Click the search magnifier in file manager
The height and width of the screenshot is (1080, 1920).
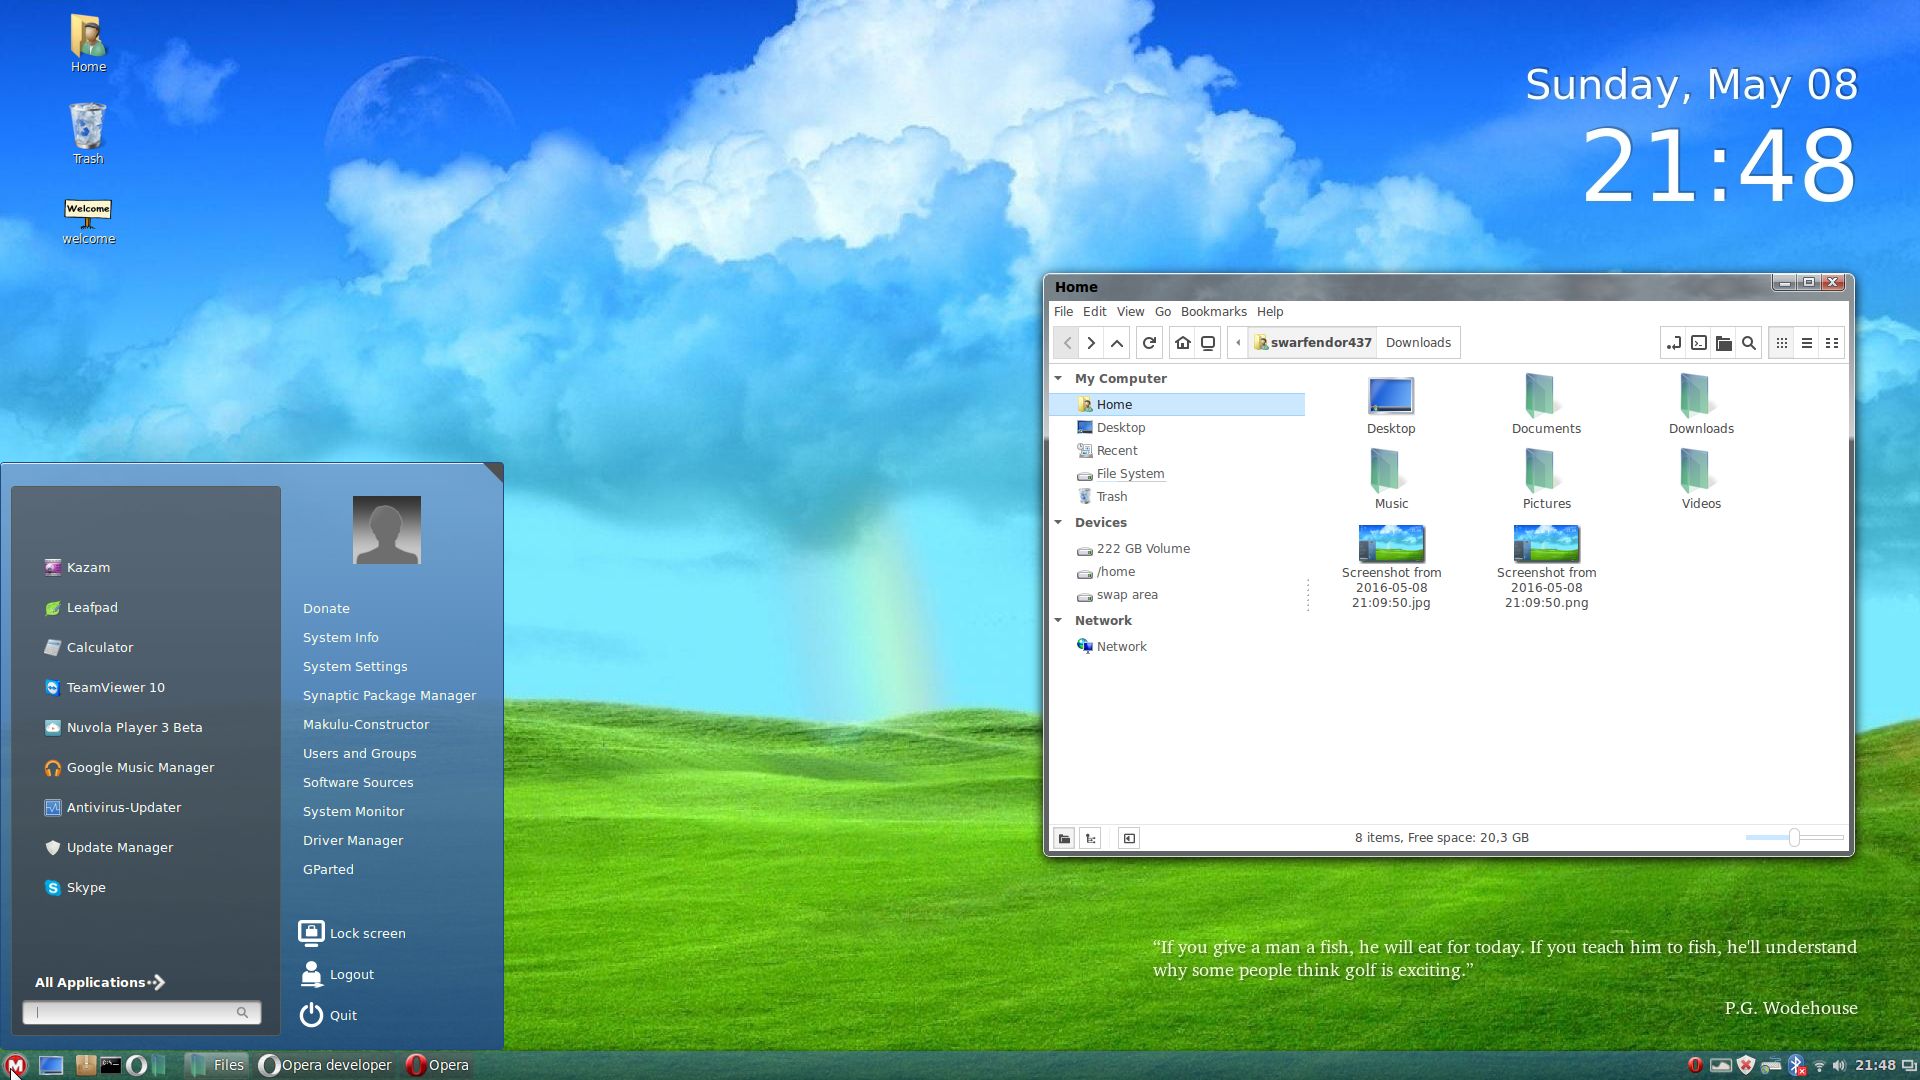point(1749,343)
